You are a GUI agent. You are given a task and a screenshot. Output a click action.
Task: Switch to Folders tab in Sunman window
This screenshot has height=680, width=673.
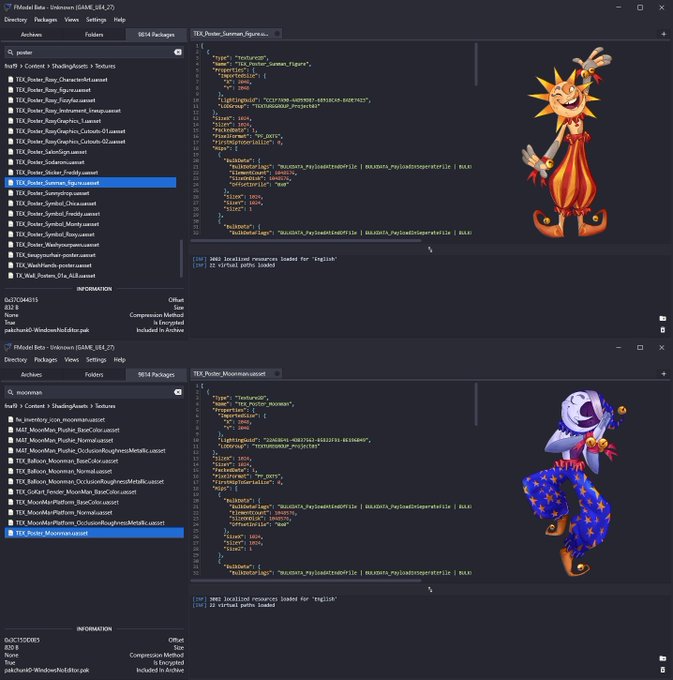pyautogui.click(x=94, y=34)
